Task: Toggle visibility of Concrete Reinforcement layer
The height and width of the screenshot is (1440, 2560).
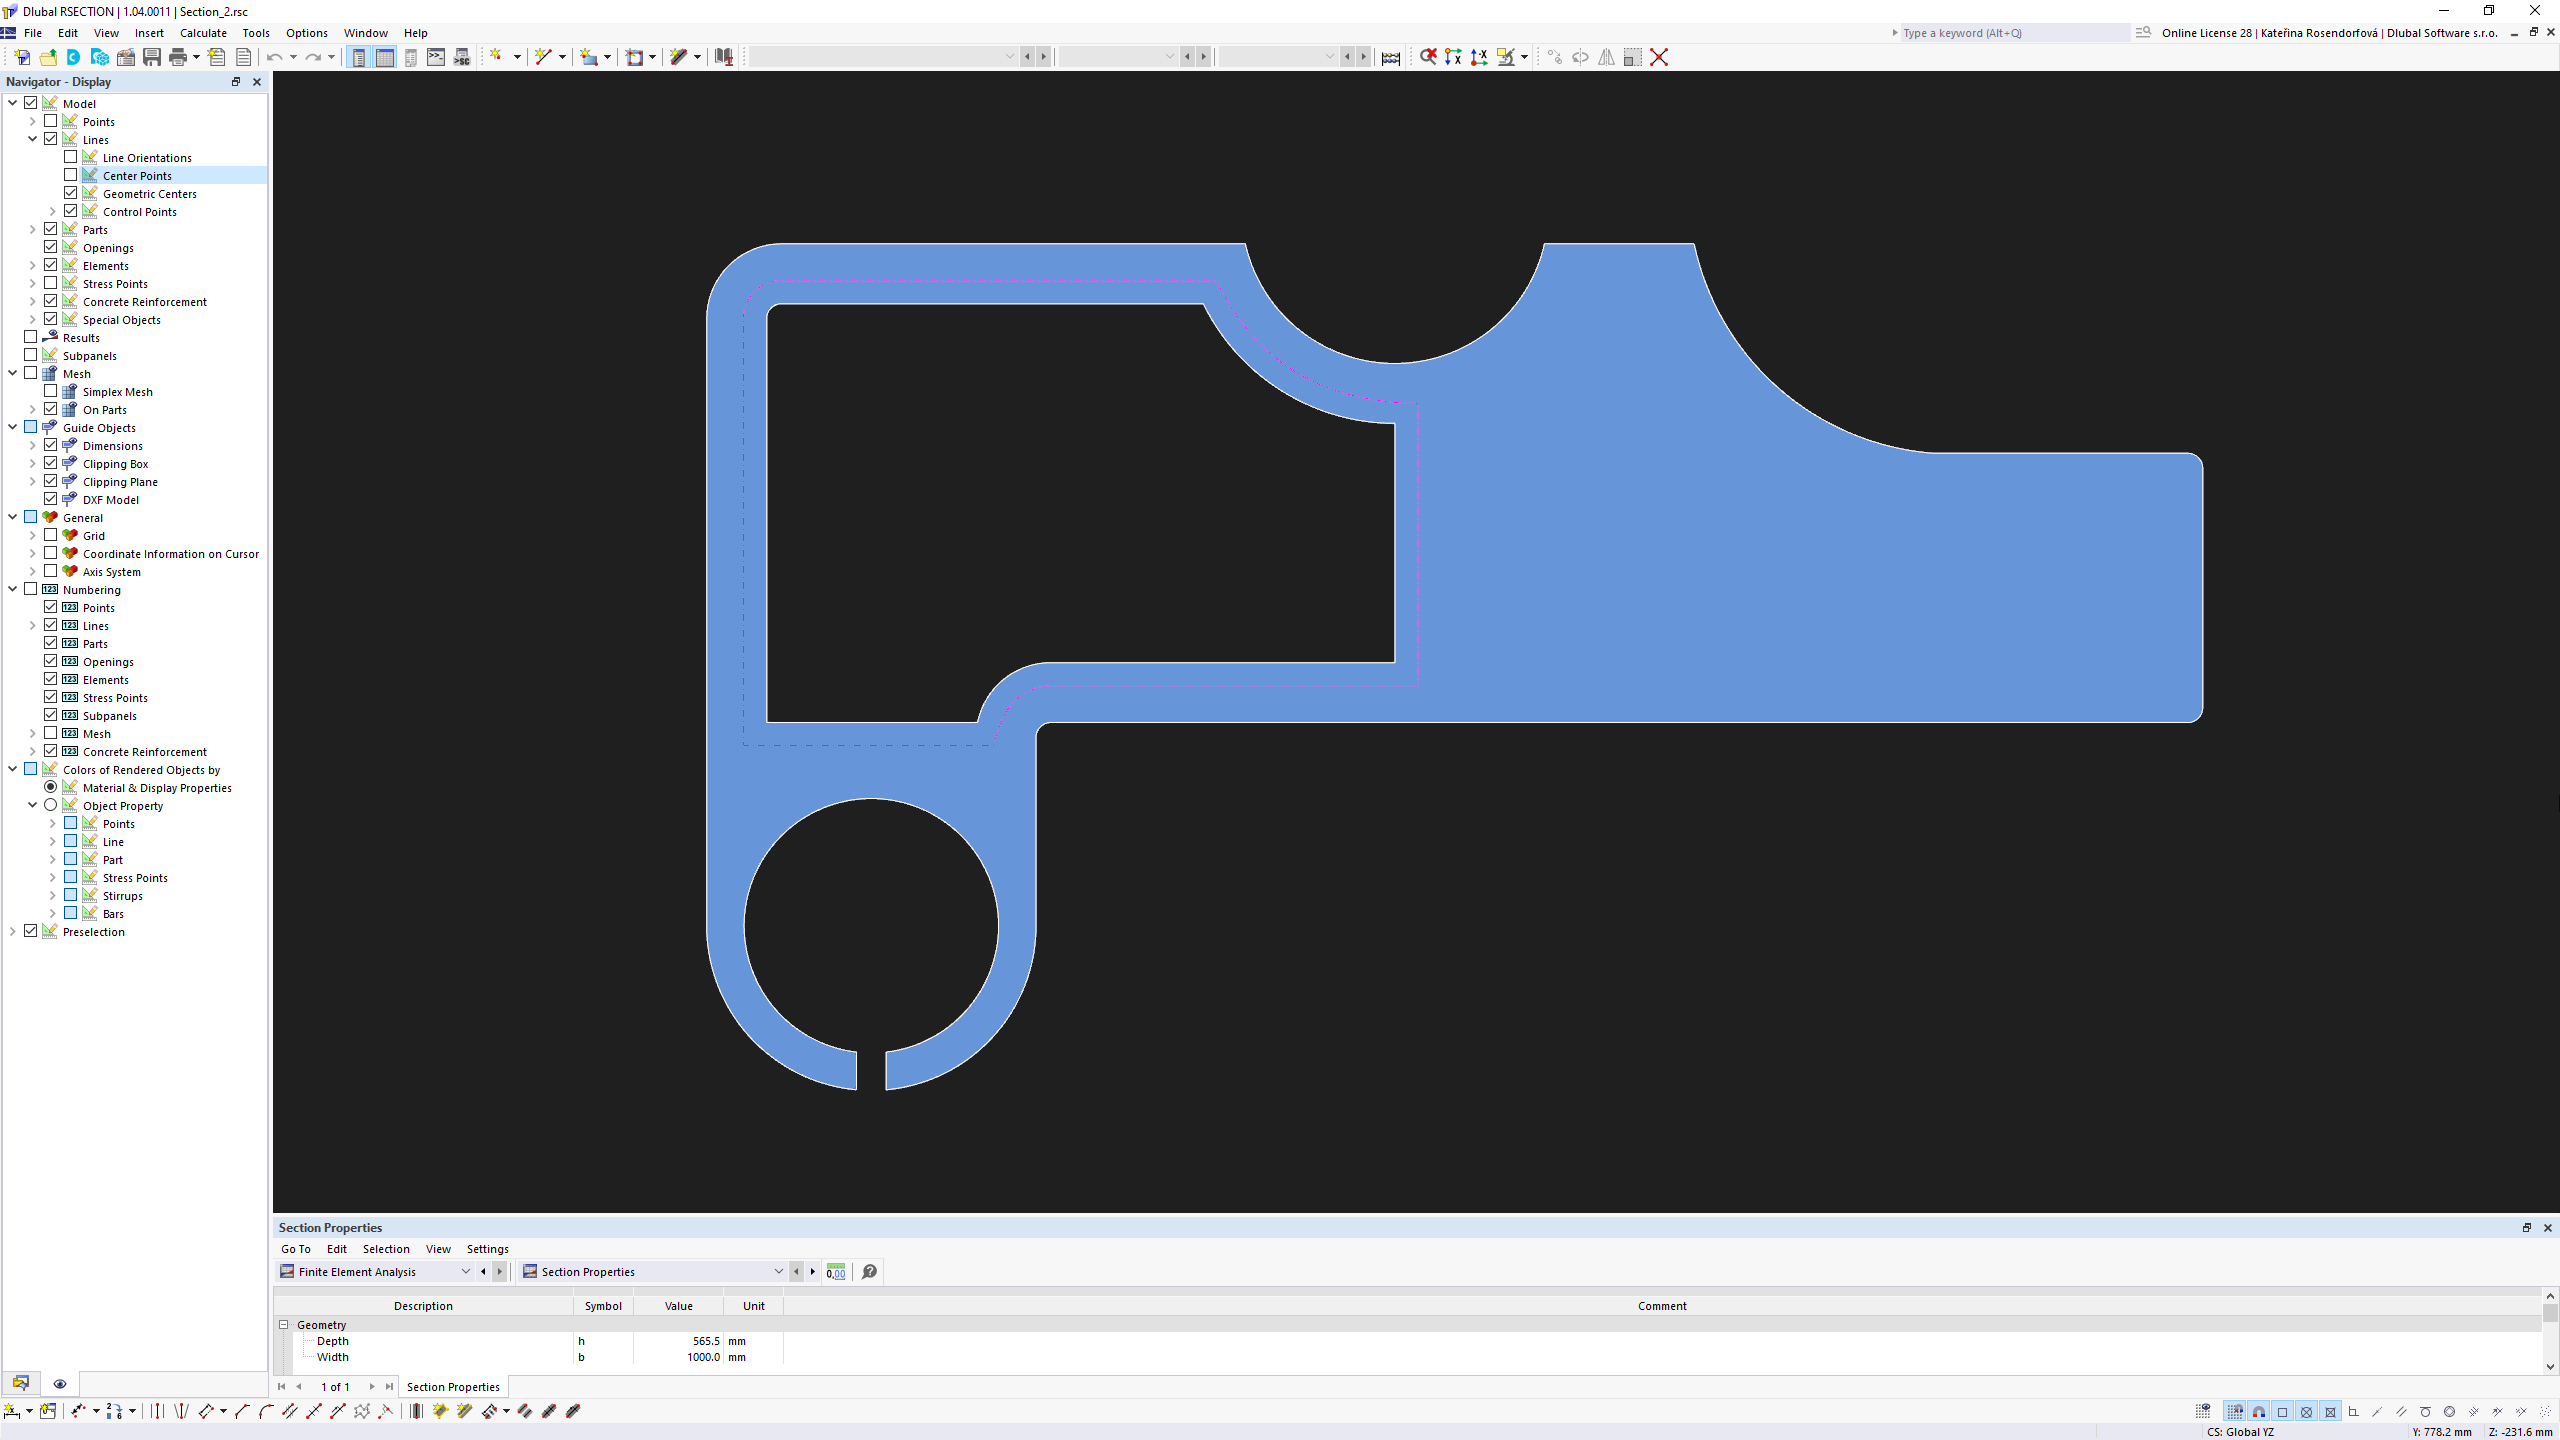Action: coord(51,301)
